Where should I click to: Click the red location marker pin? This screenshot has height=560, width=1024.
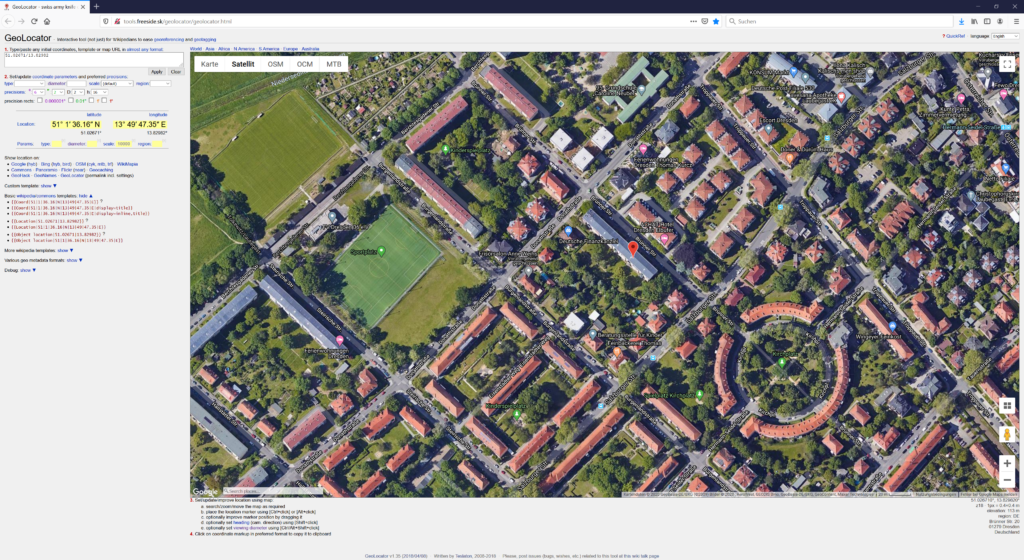(632, 248)
